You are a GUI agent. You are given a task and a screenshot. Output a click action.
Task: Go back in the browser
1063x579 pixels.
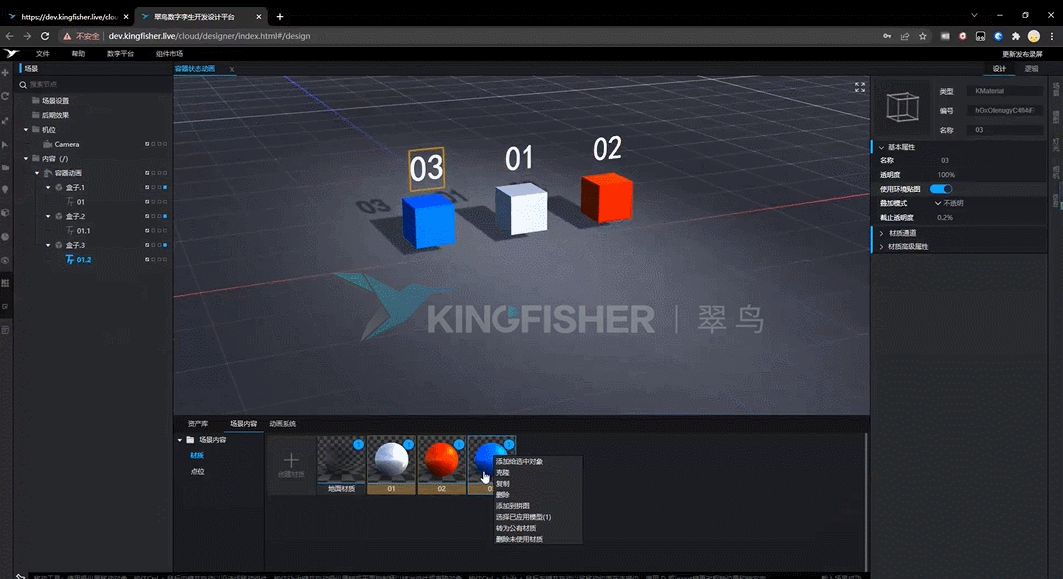tap(9, 36)
